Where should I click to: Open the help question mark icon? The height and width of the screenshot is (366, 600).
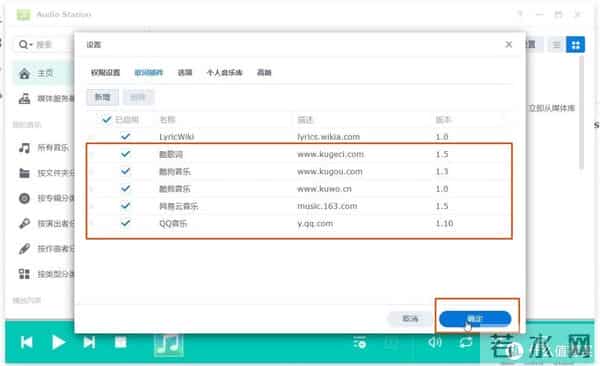[x=520, y=14]
